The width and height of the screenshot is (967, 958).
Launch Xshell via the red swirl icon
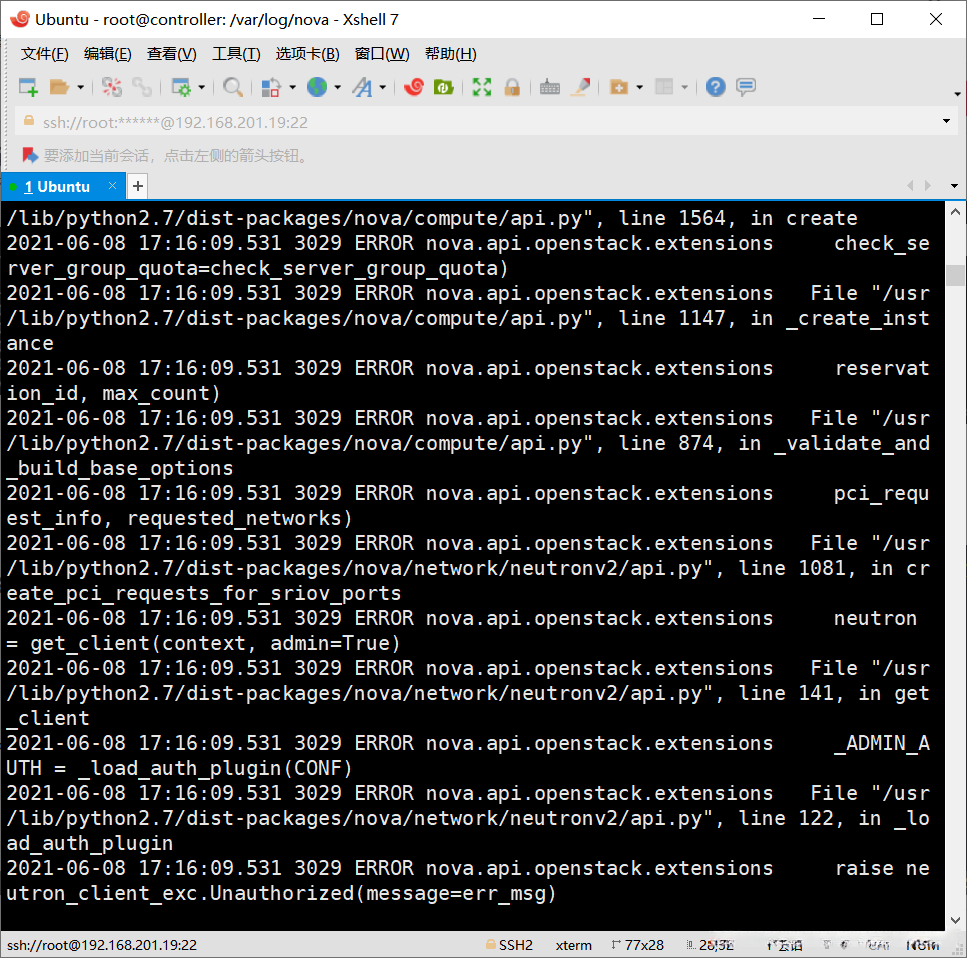click(x=414, y=87)
